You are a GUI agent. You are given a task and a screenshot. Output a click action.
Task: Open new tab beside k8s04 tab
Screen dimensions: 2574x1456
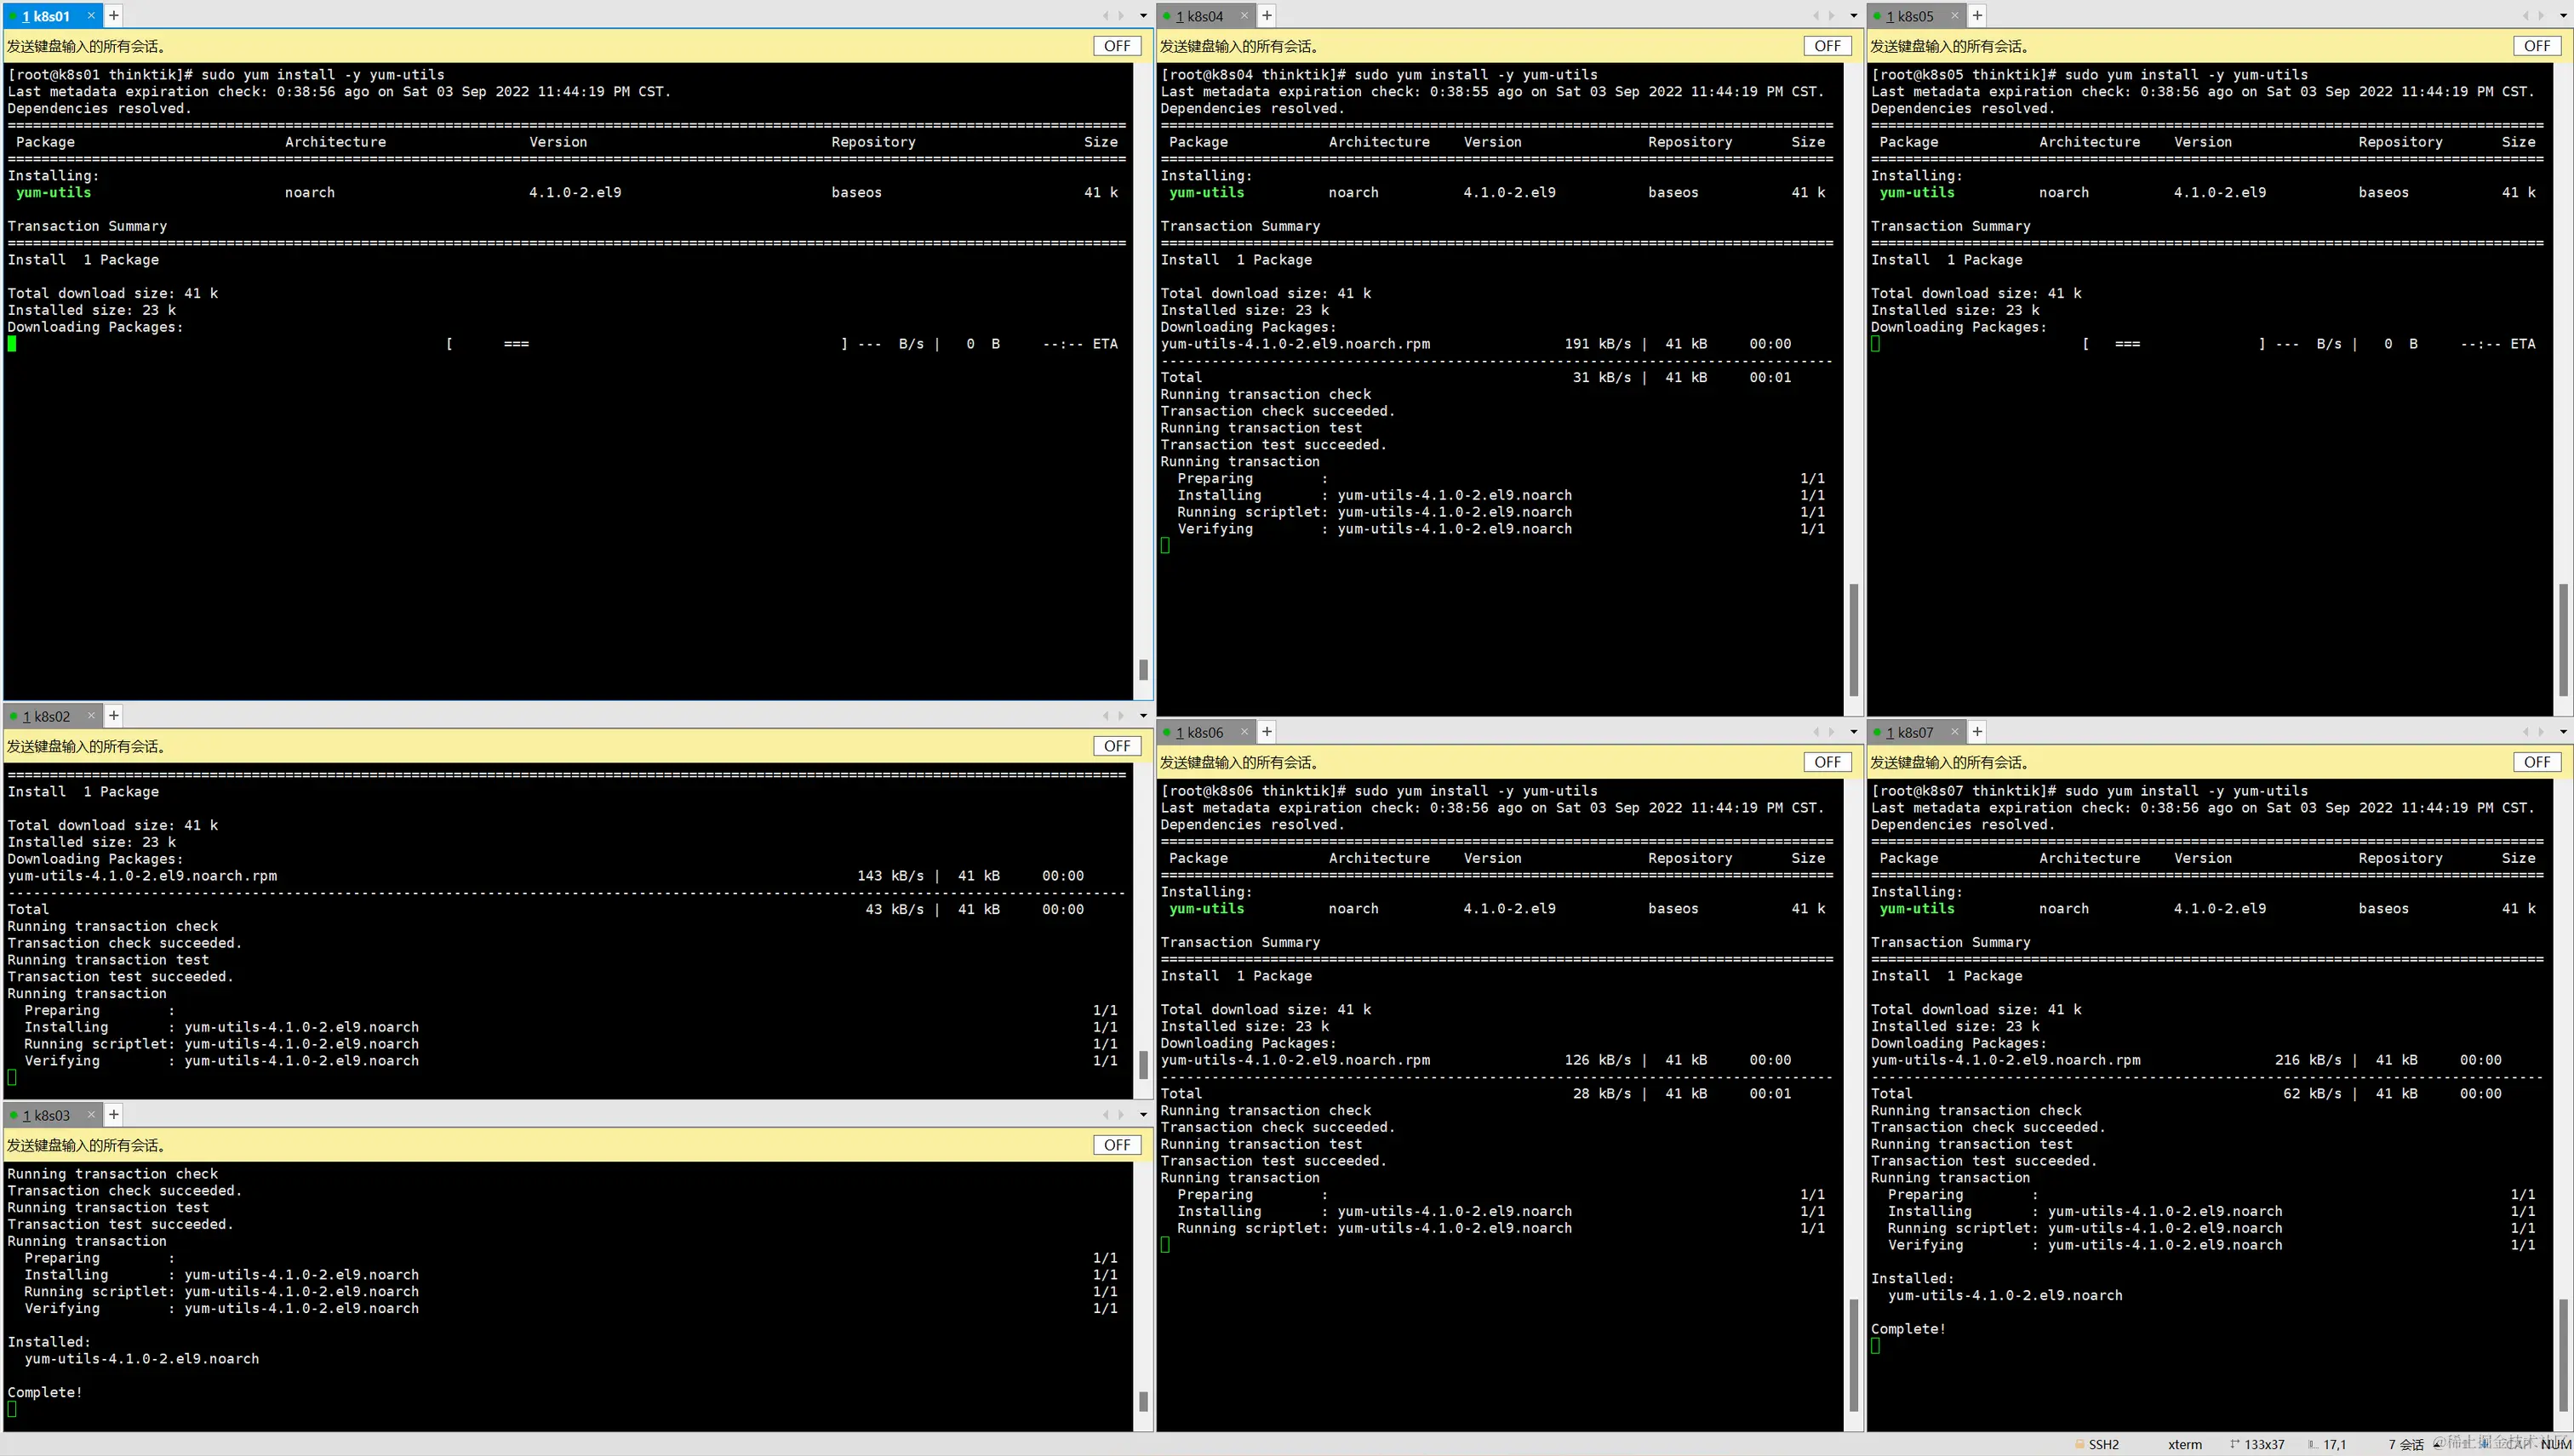pos(1267,16)
